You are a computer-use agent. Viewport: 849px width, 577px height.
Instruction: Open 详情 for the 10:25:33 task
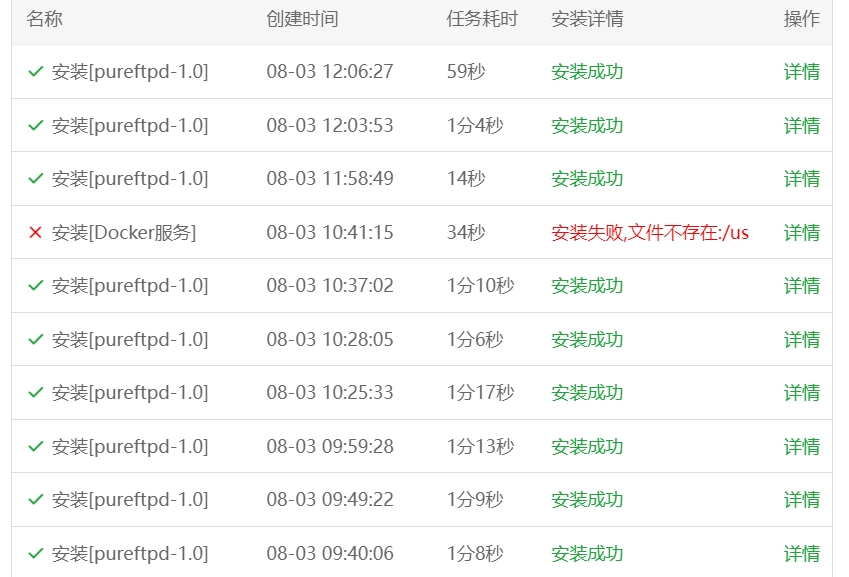(802, 393)
